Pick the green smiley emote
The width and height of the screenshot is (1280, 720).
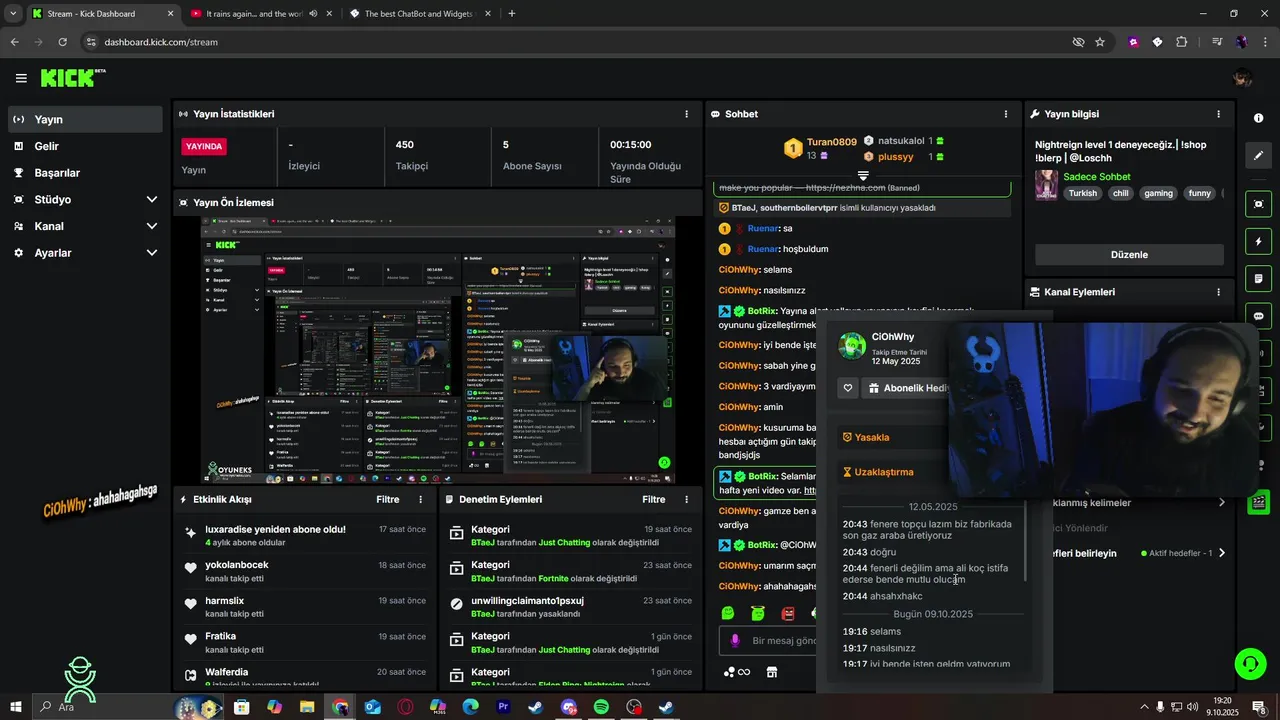728,613
